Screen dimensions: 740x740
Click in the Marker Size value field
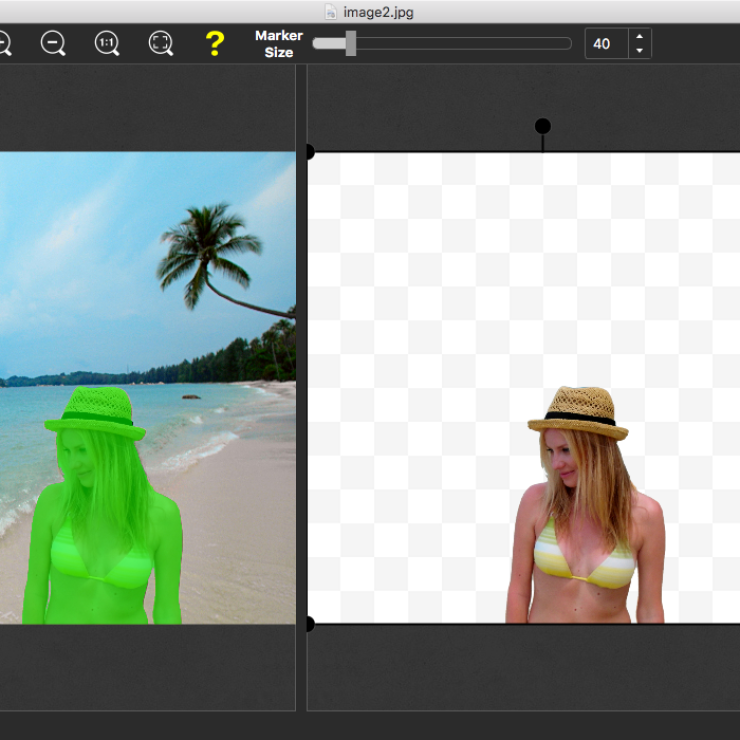[606, 44]
